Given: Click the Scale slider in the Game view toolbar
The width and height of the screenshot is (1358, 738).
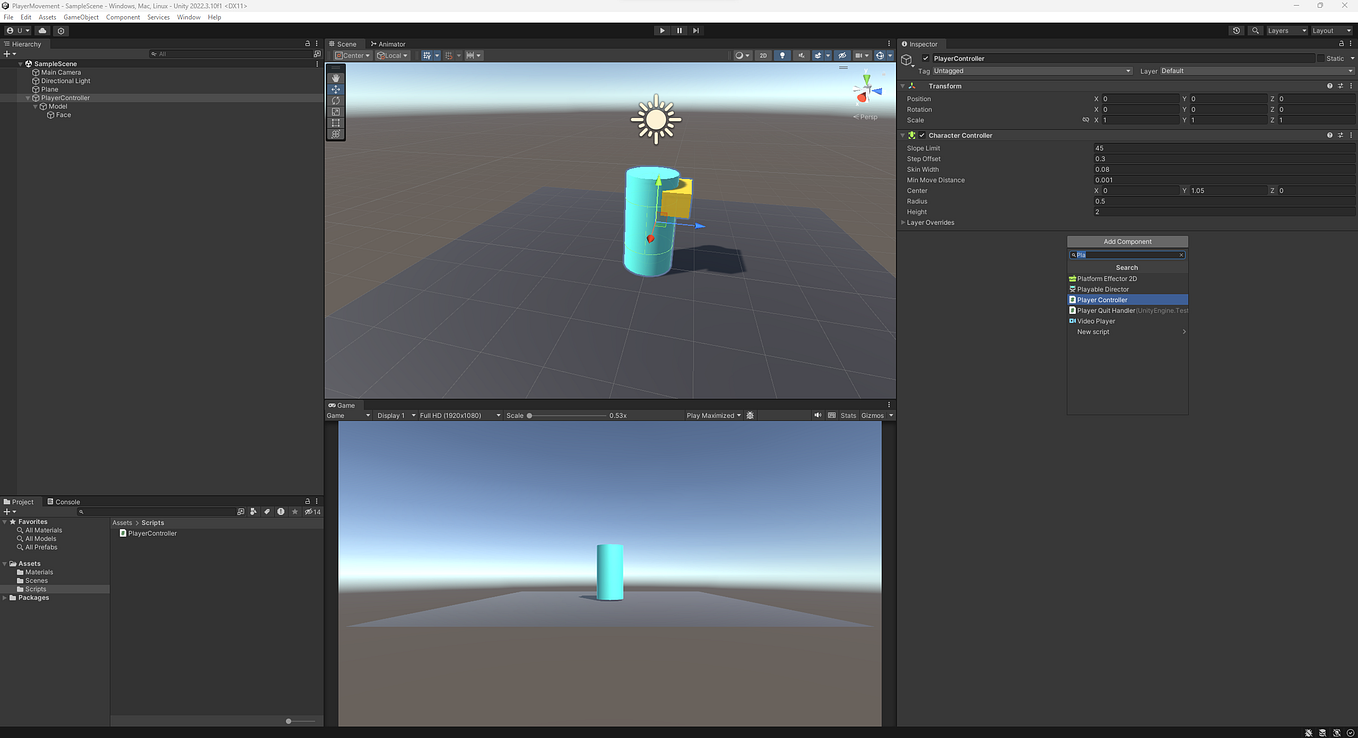Looking at the screenshot, I should tap(529, 415).
